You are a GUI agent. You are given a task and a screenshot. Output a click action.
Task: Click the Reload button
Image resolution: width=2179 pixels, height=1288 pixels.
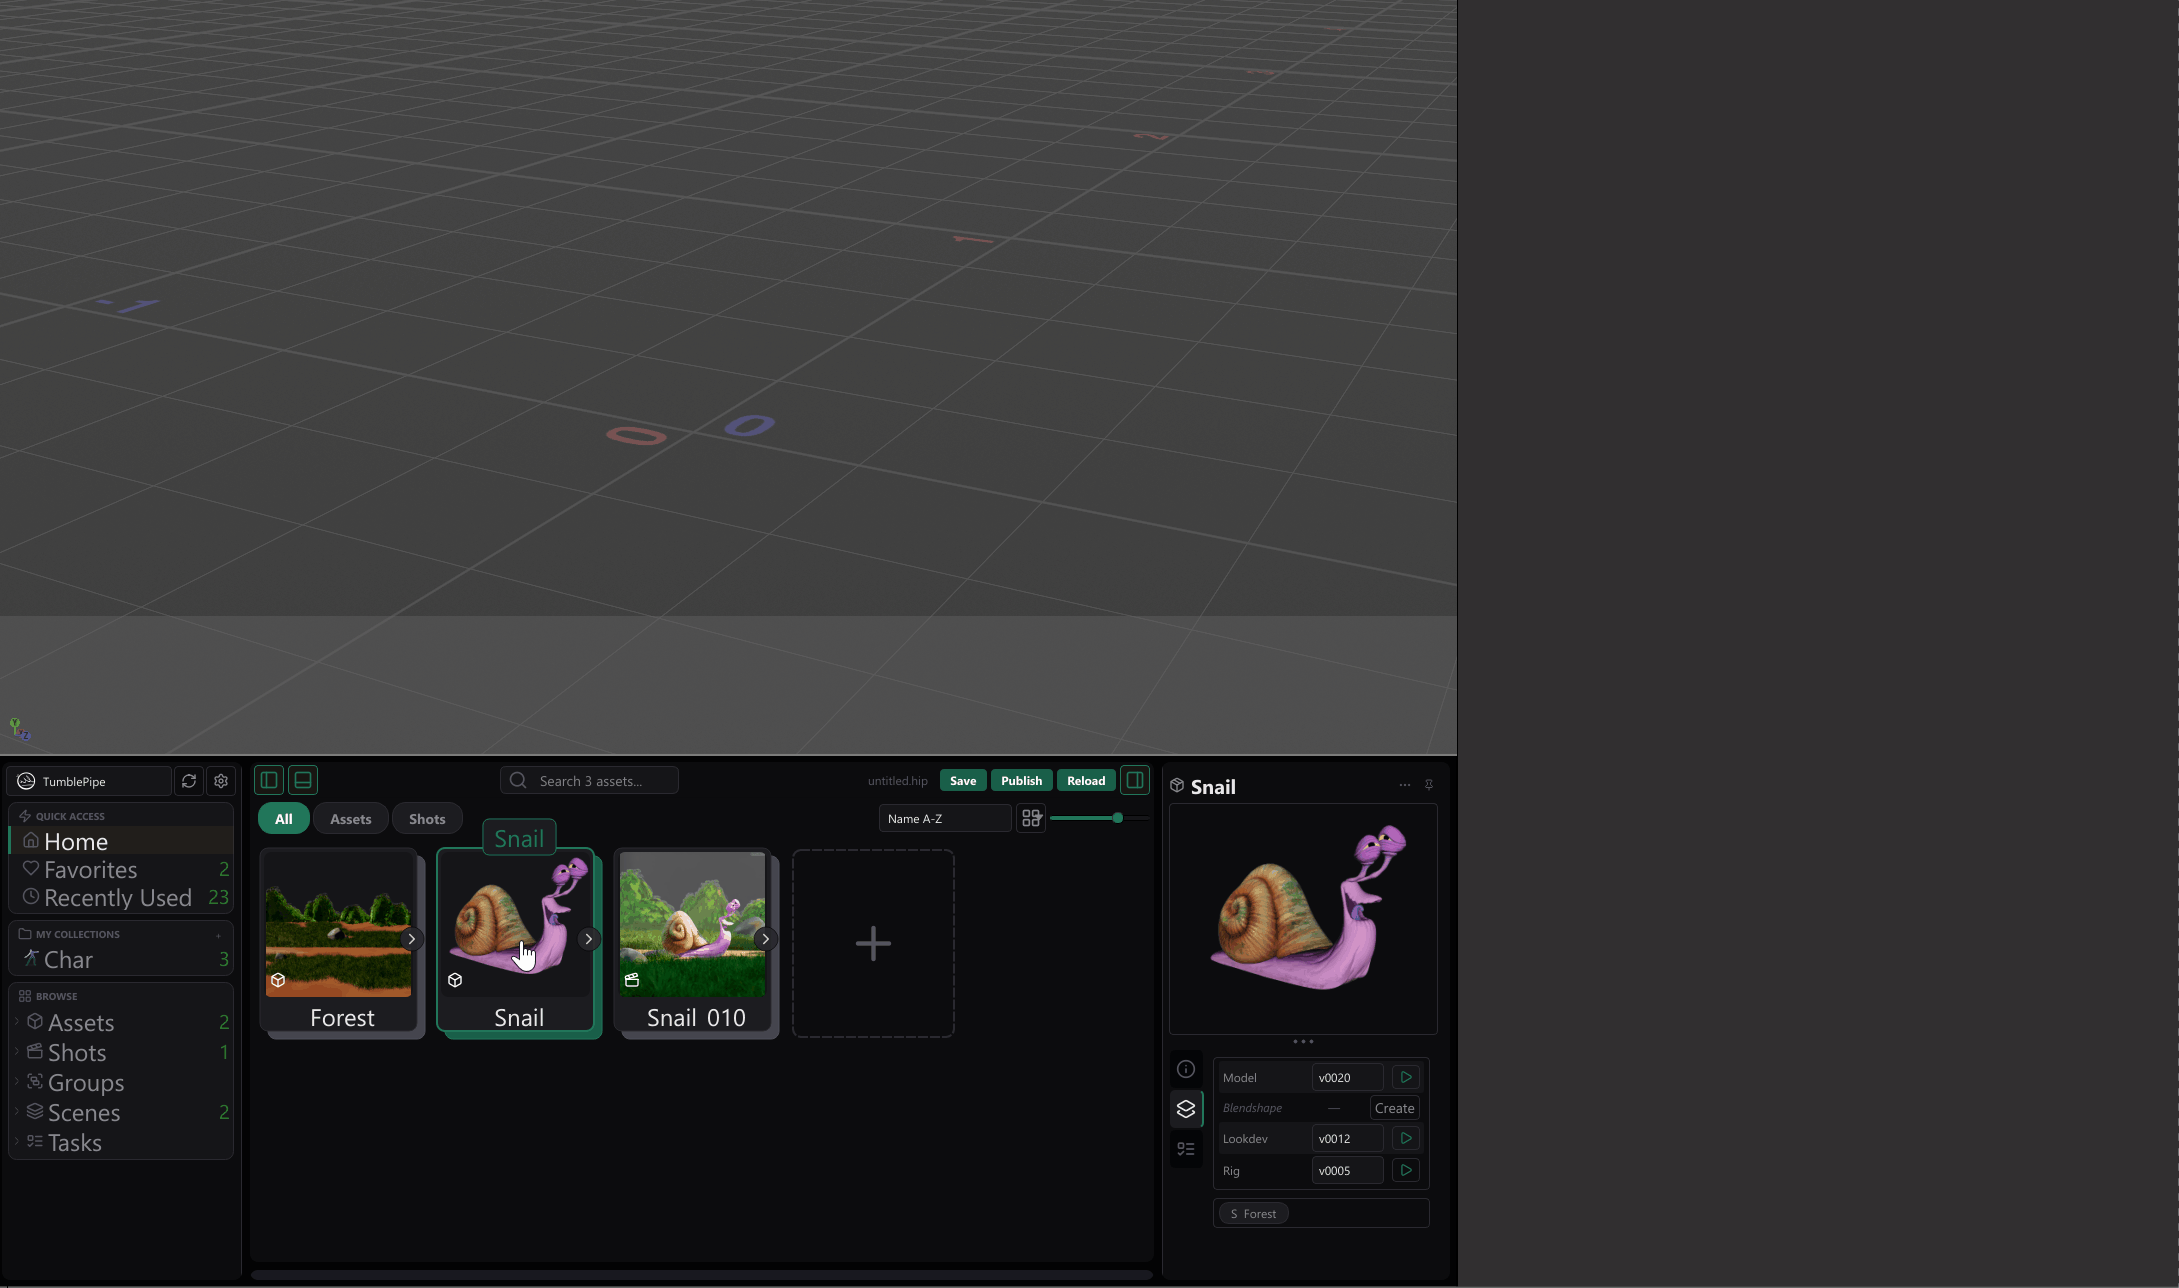(x=1086, y=780)
